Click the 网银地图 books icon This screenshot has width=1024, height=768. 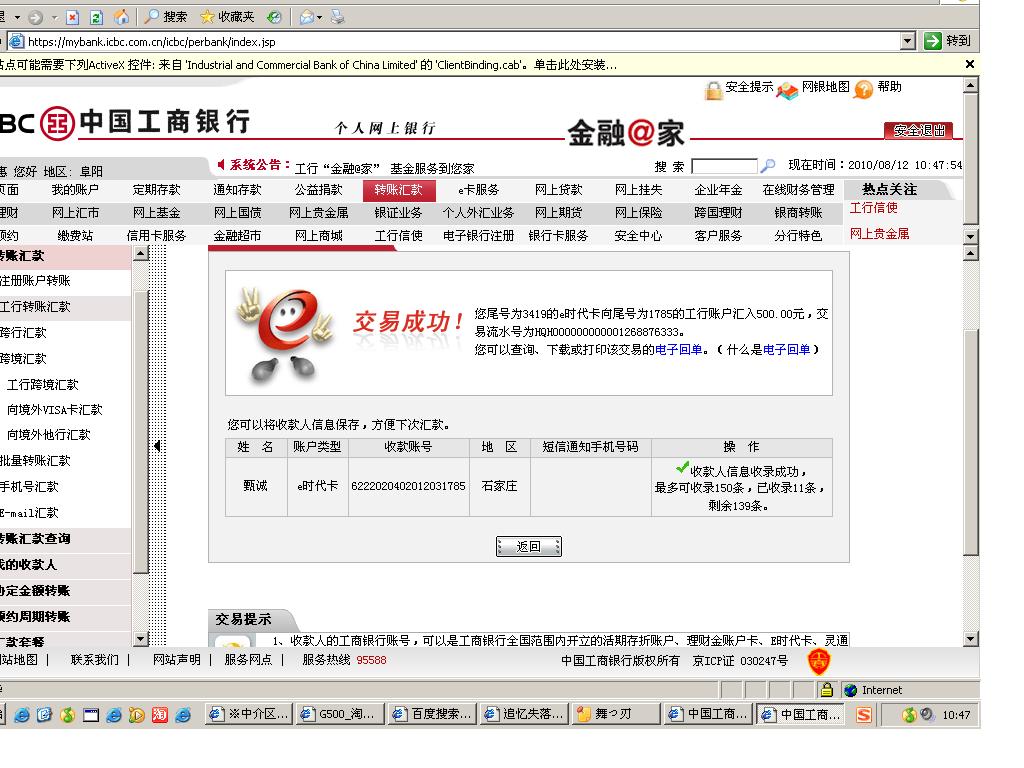[788, 91]
